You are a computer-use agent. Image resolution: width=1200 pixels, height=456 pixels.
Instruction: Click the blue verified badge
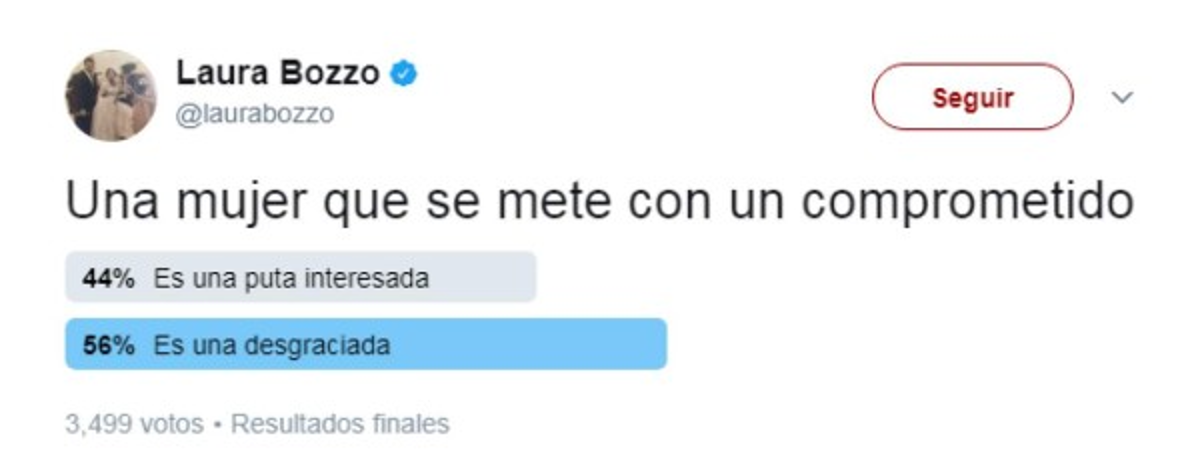click(404, 74)
